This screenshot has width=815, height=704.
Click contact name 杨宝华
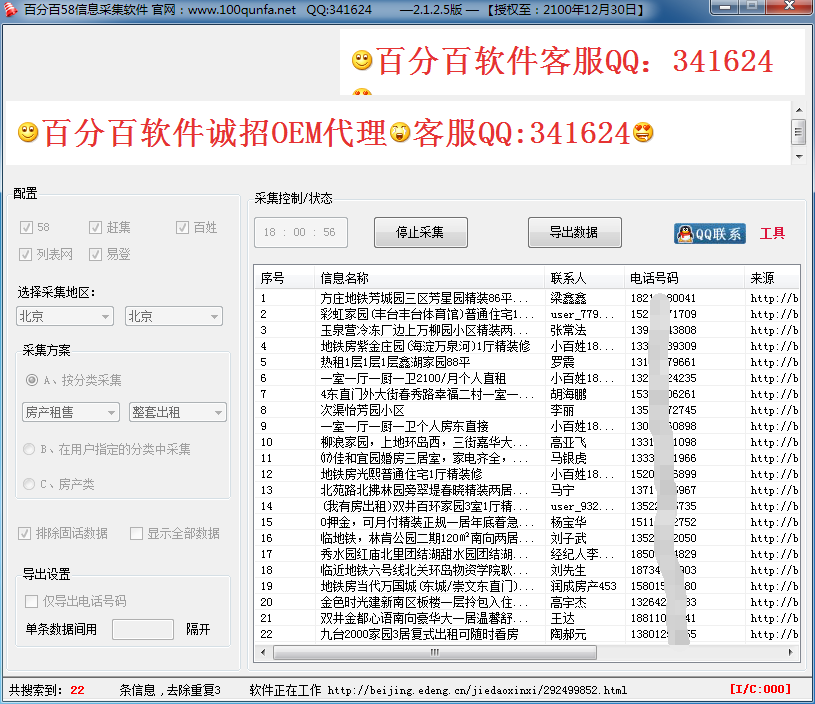(568, 522)
